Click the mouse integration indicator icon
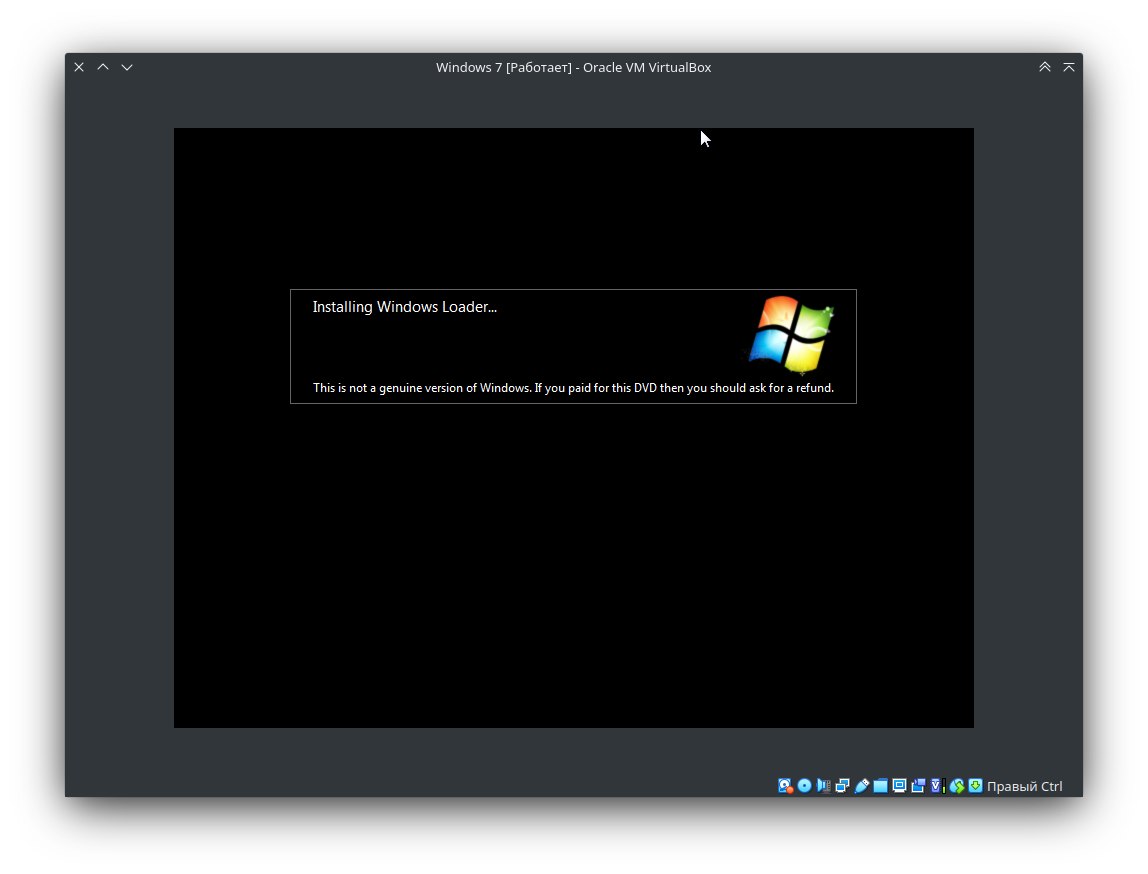This screenshot has height=874, width=1148. tap(956, 786)
